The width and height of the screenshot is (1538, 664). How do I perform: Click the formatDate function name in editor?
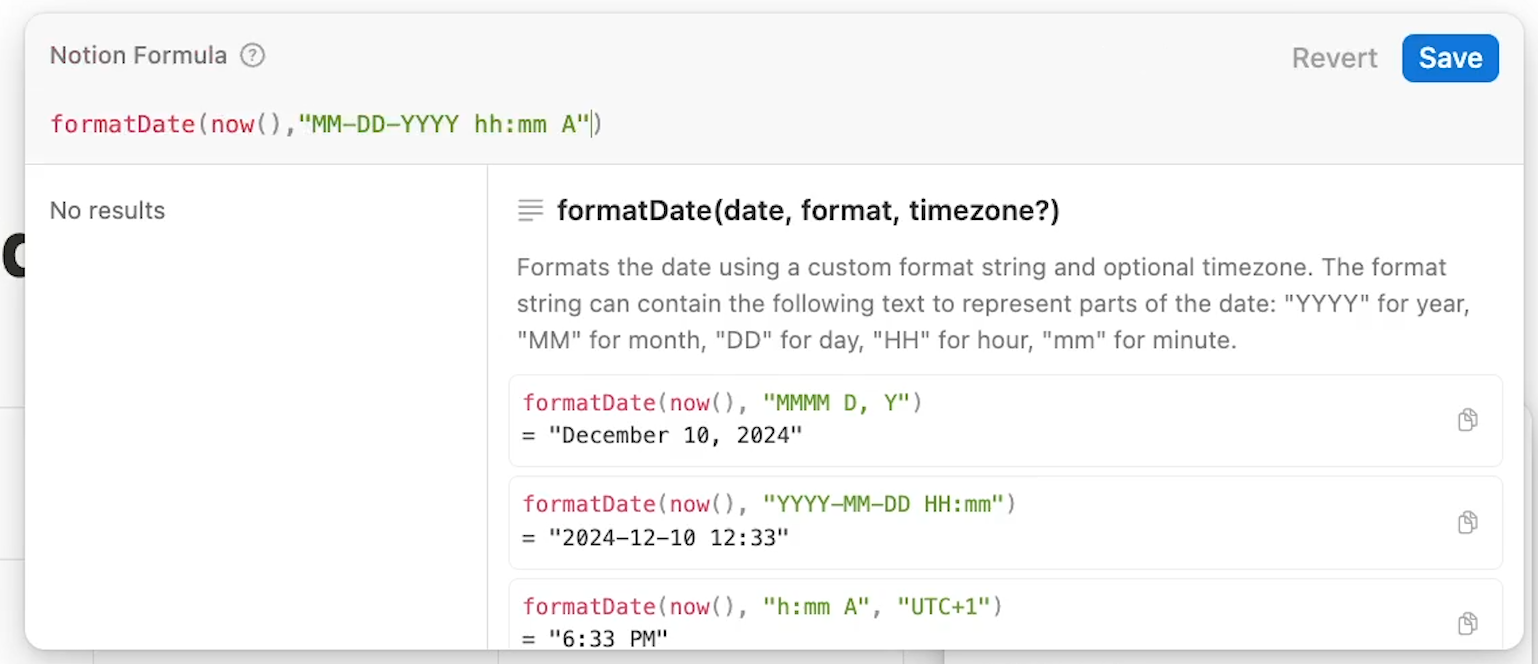[122, 124]
